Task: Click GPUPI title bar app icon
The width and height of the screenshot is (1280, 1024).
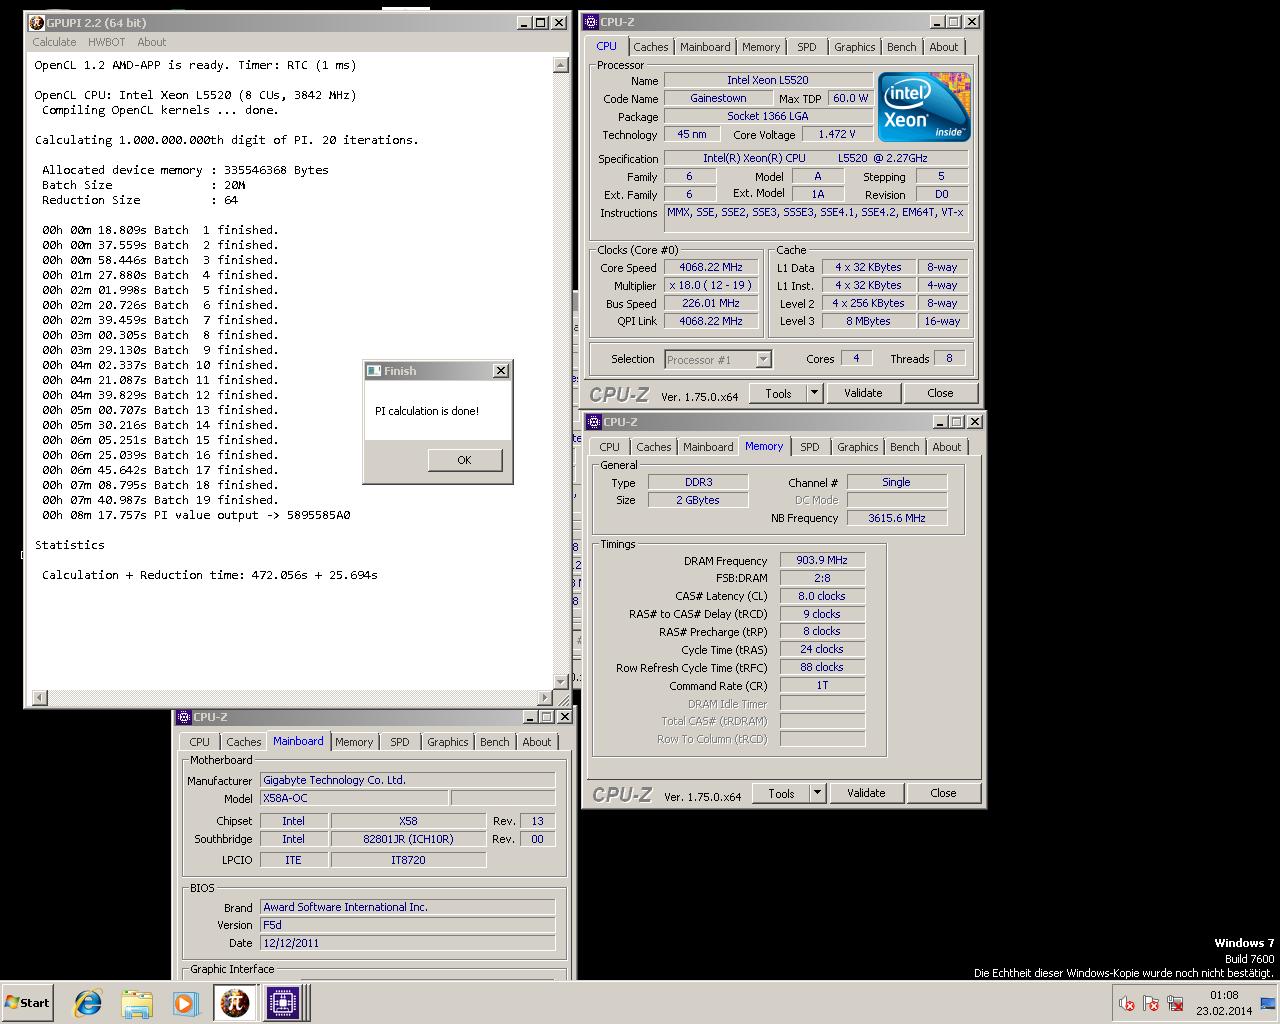Action: click(37, 22)
